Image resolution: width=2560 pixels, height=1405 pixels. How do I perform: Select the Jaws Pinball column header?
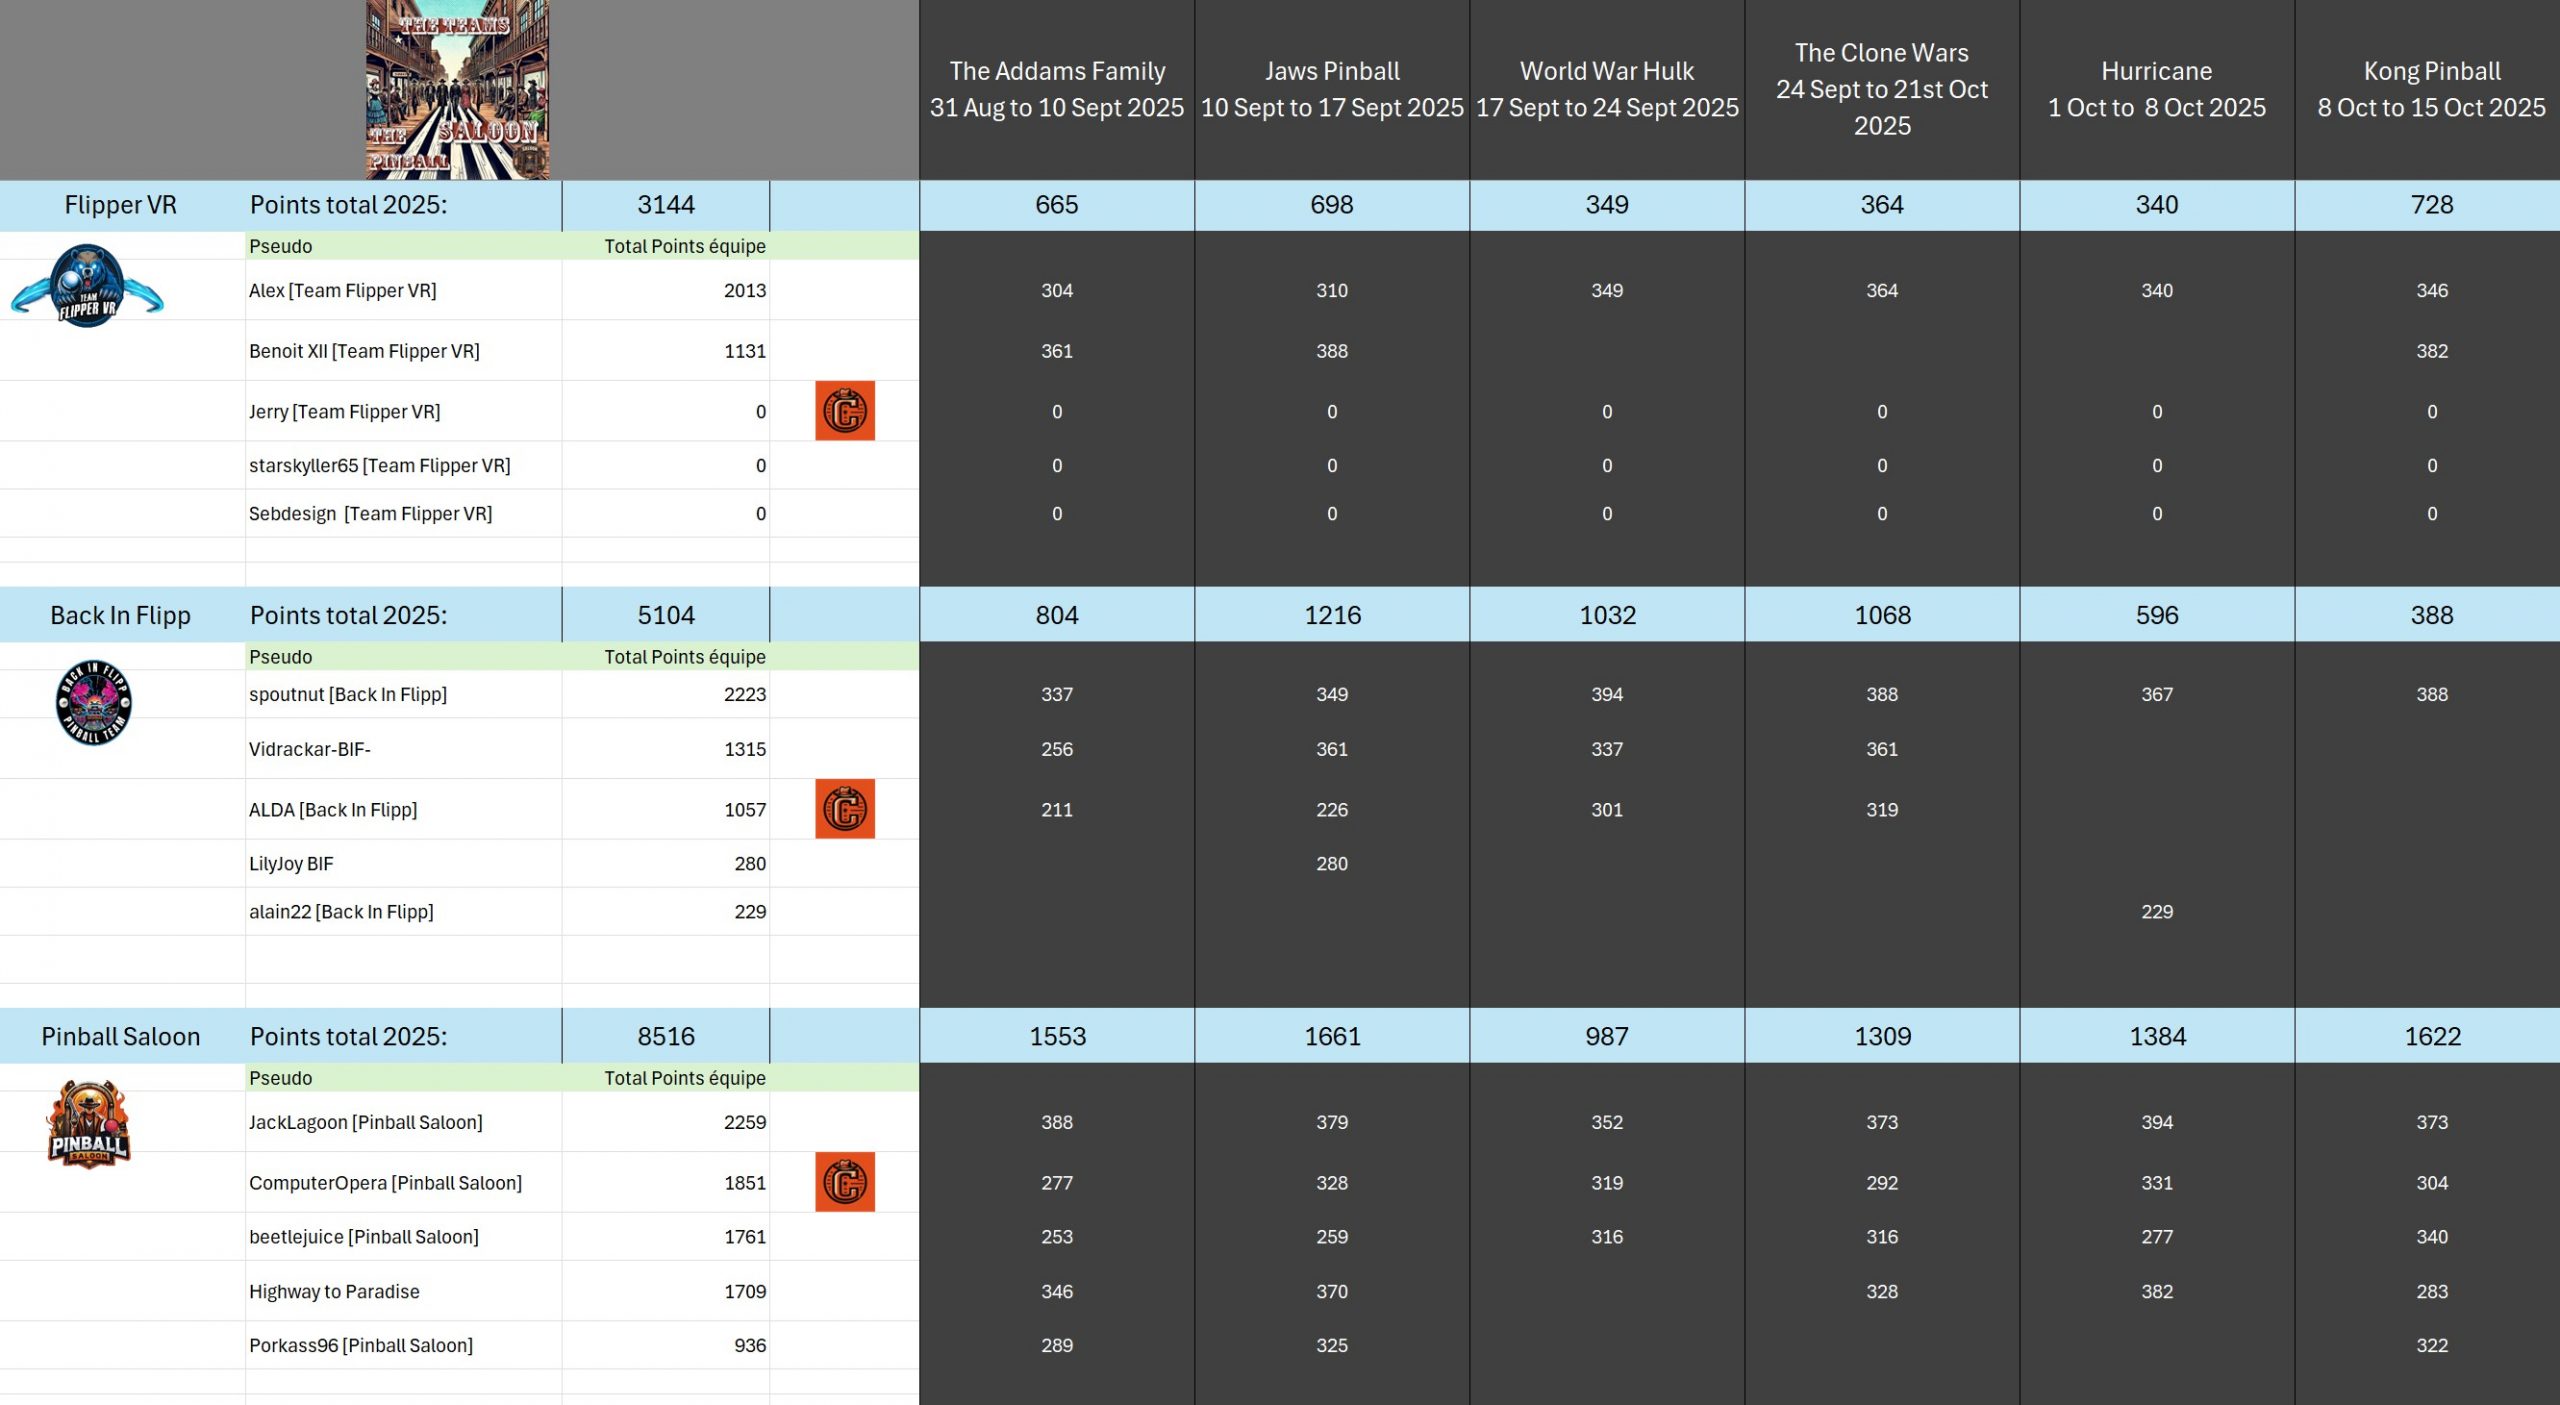pos(1332,90)
